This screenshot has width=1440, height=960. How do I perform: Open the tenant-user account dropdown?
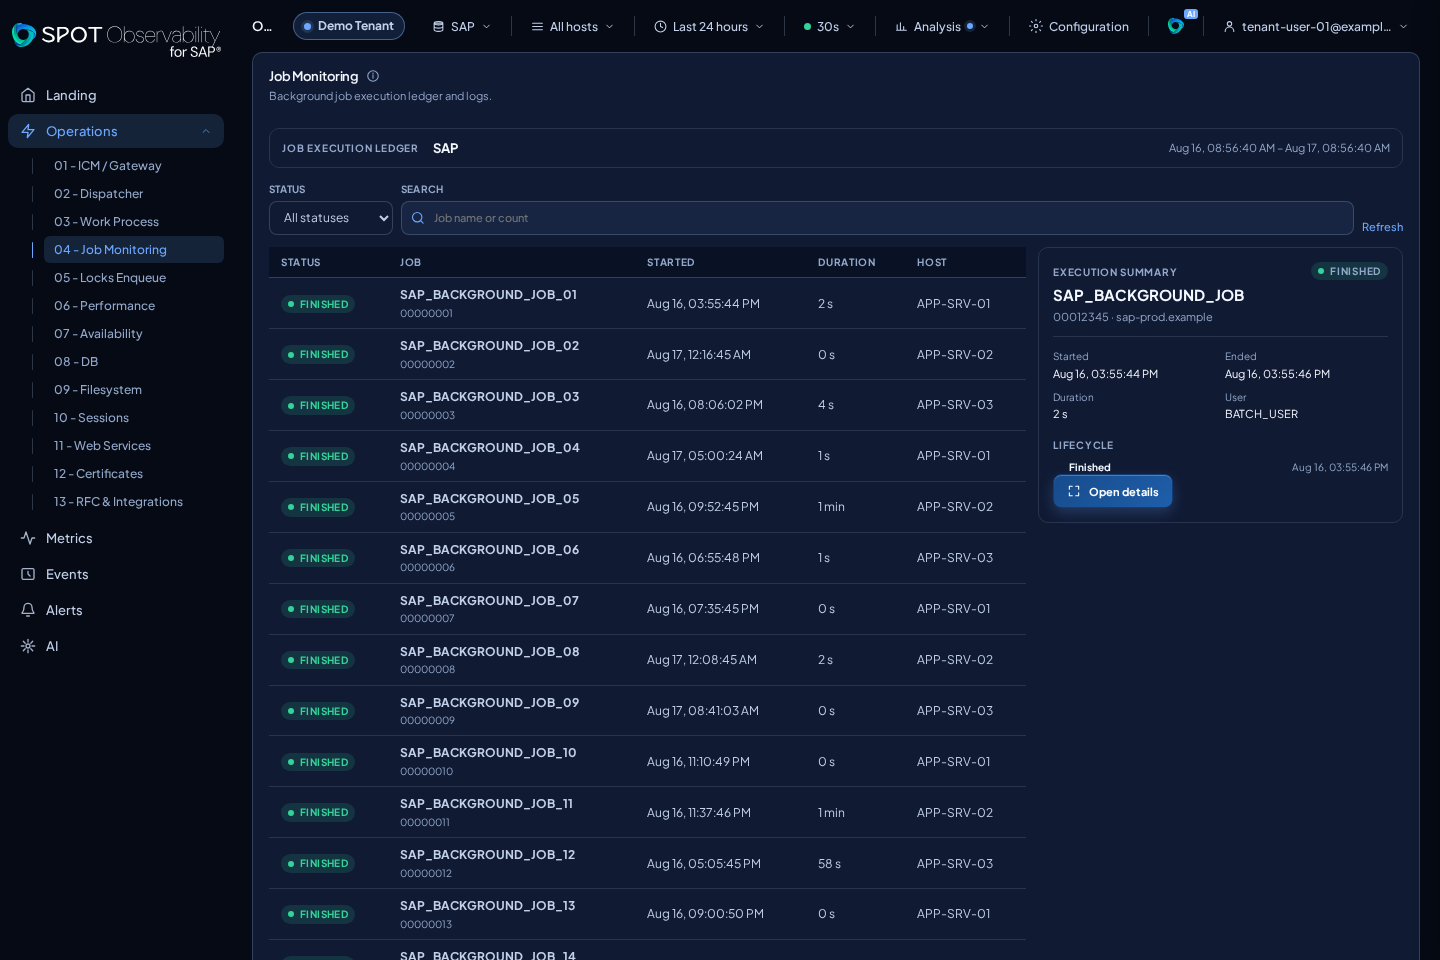[x=1316, y=26]
